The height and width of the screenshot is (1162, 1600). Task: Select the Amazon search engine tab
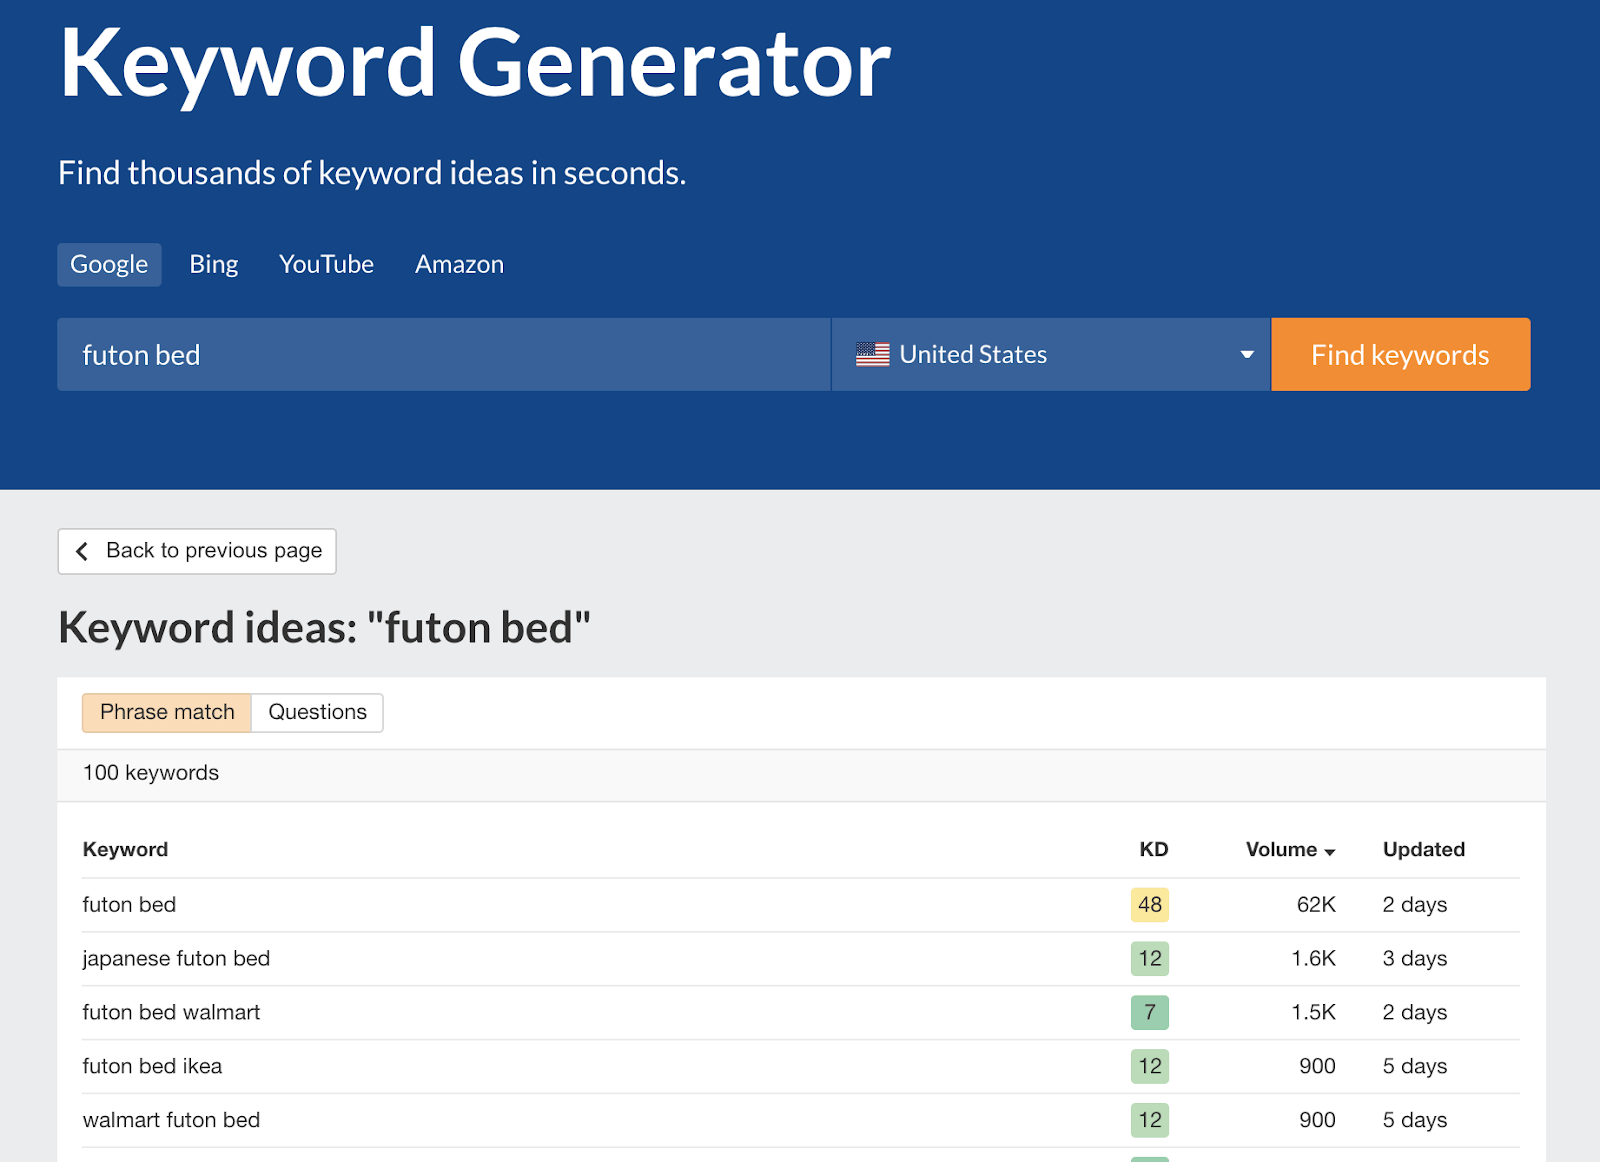[459, 265]
